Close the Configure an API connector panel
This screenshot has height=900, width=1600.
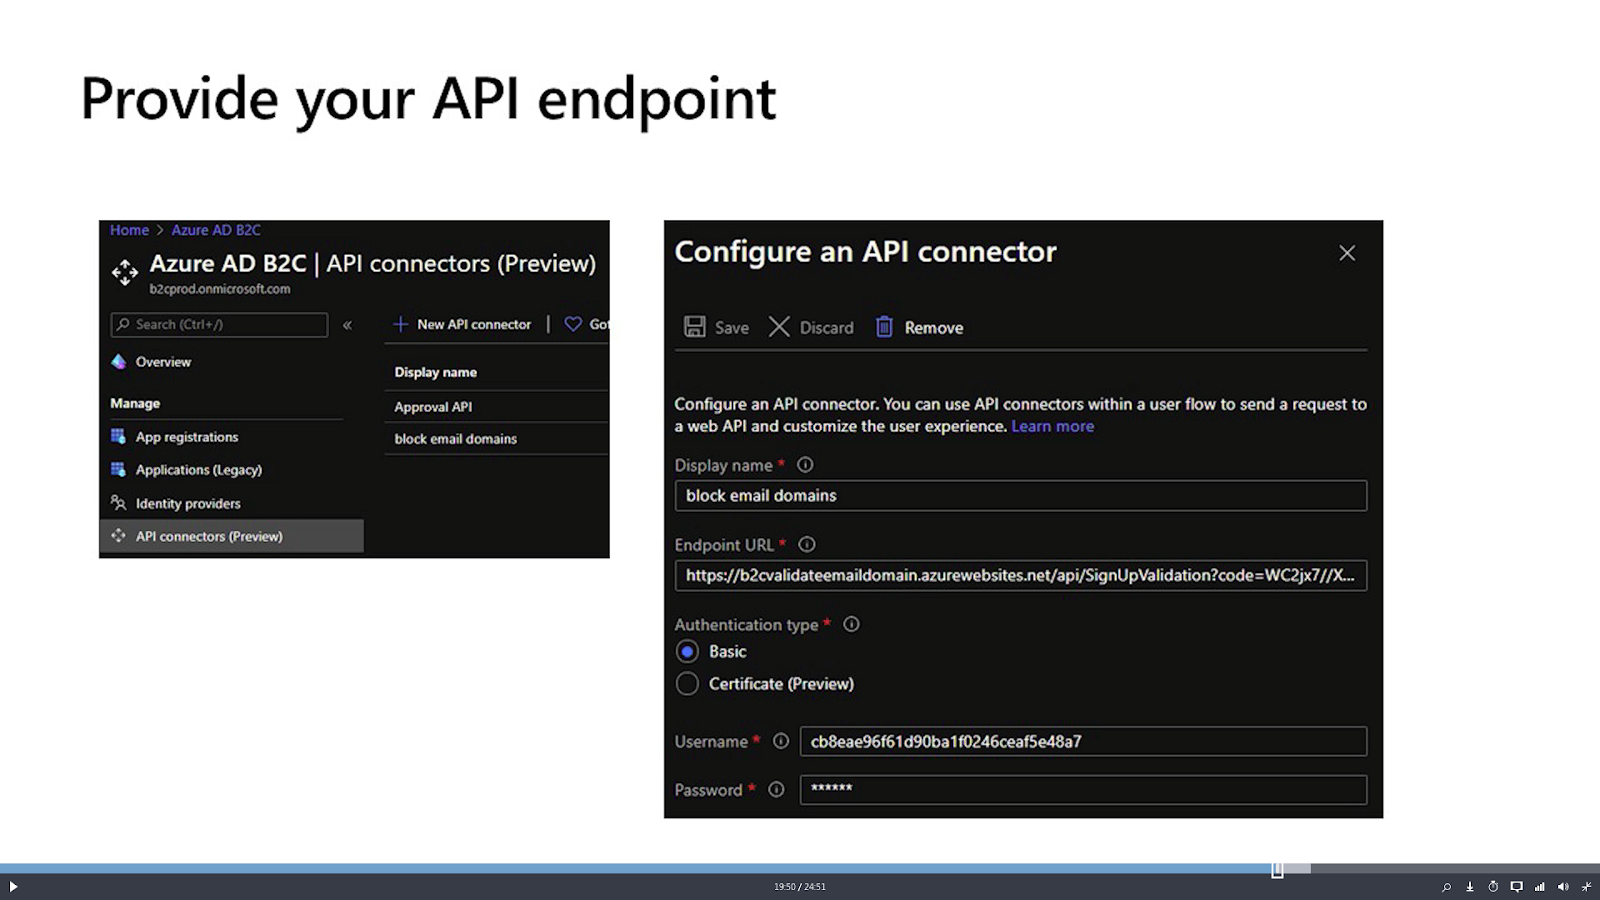1347,253
